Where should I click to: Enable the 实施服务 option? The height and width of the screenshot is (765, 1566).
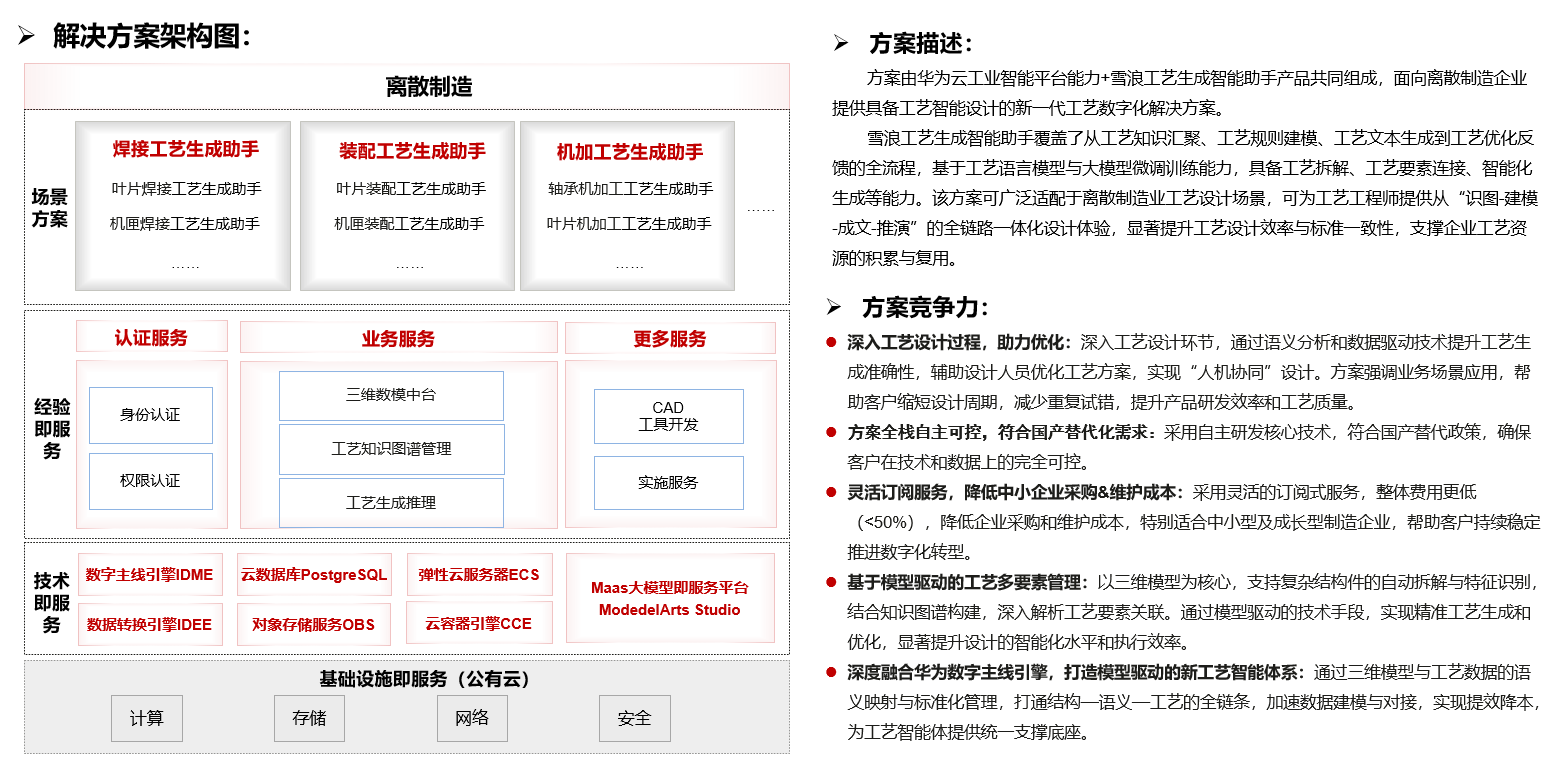pos(668,482)
